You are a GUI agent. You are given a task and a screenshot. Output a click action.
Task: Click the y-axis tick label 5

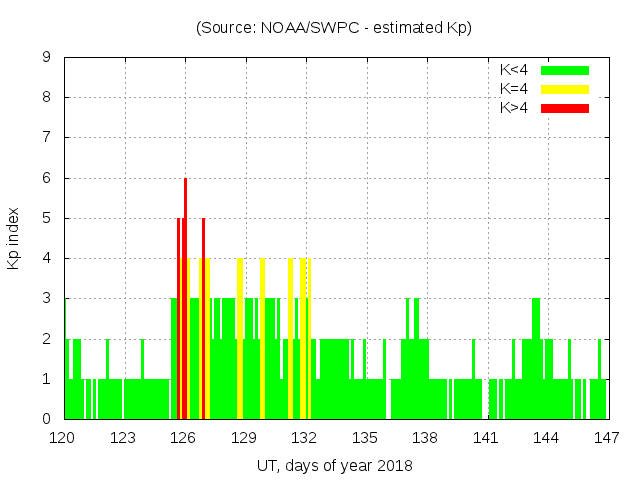pyautogui.click(x=46, y=218)
